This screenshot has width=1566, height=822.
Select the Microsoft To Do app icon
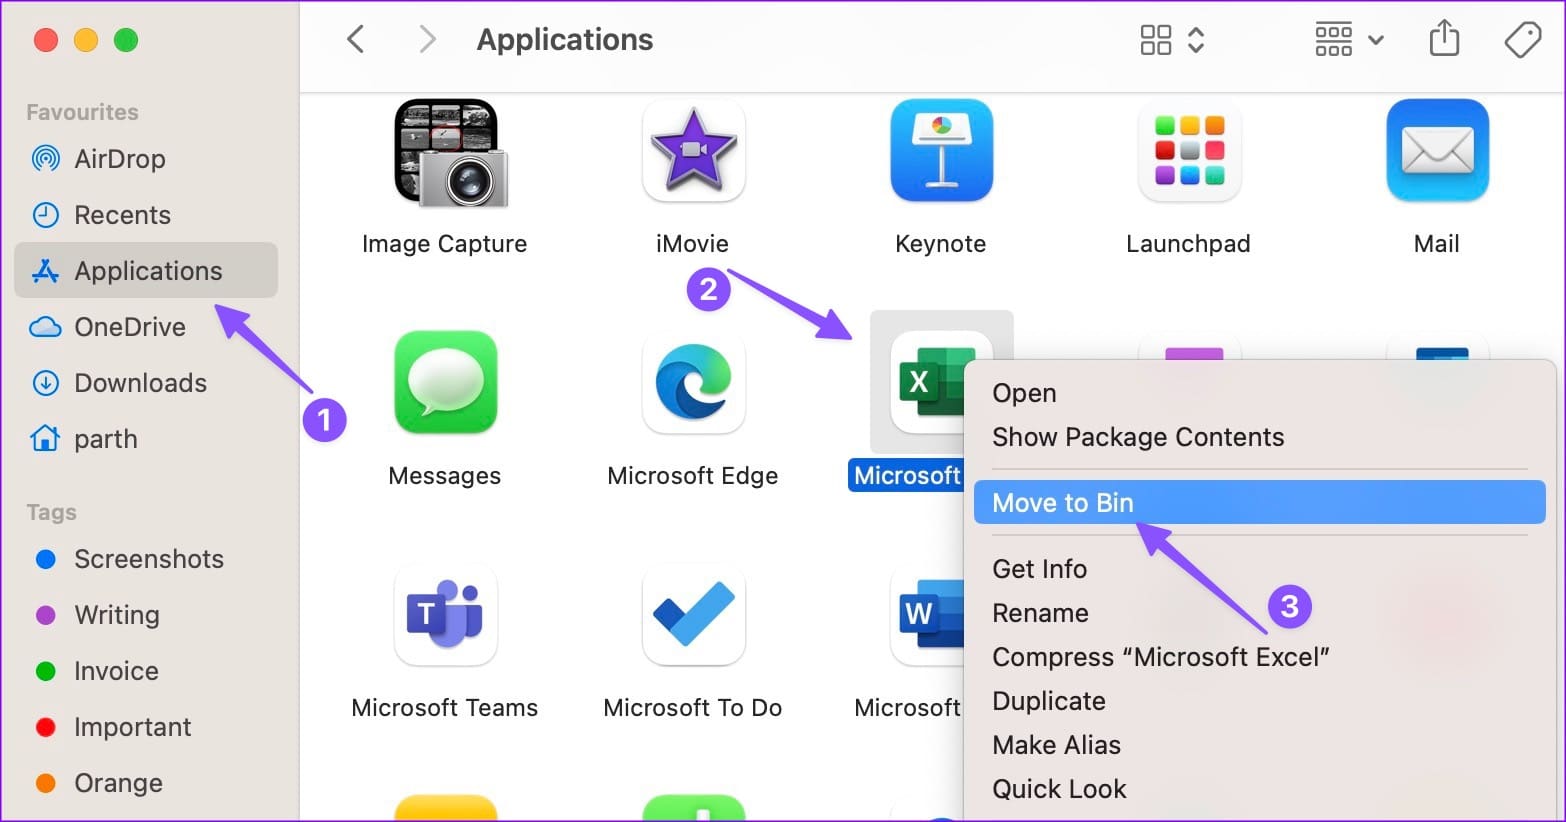(693, 614)
